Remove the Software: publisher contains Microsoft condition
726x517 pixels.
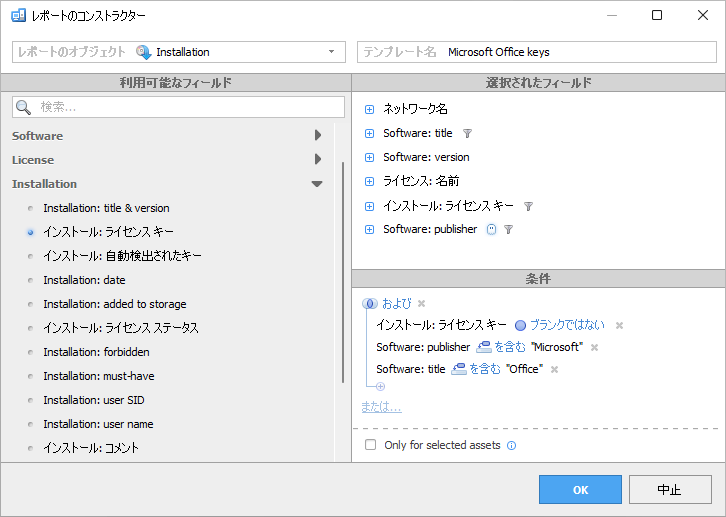tap(594, 347)
